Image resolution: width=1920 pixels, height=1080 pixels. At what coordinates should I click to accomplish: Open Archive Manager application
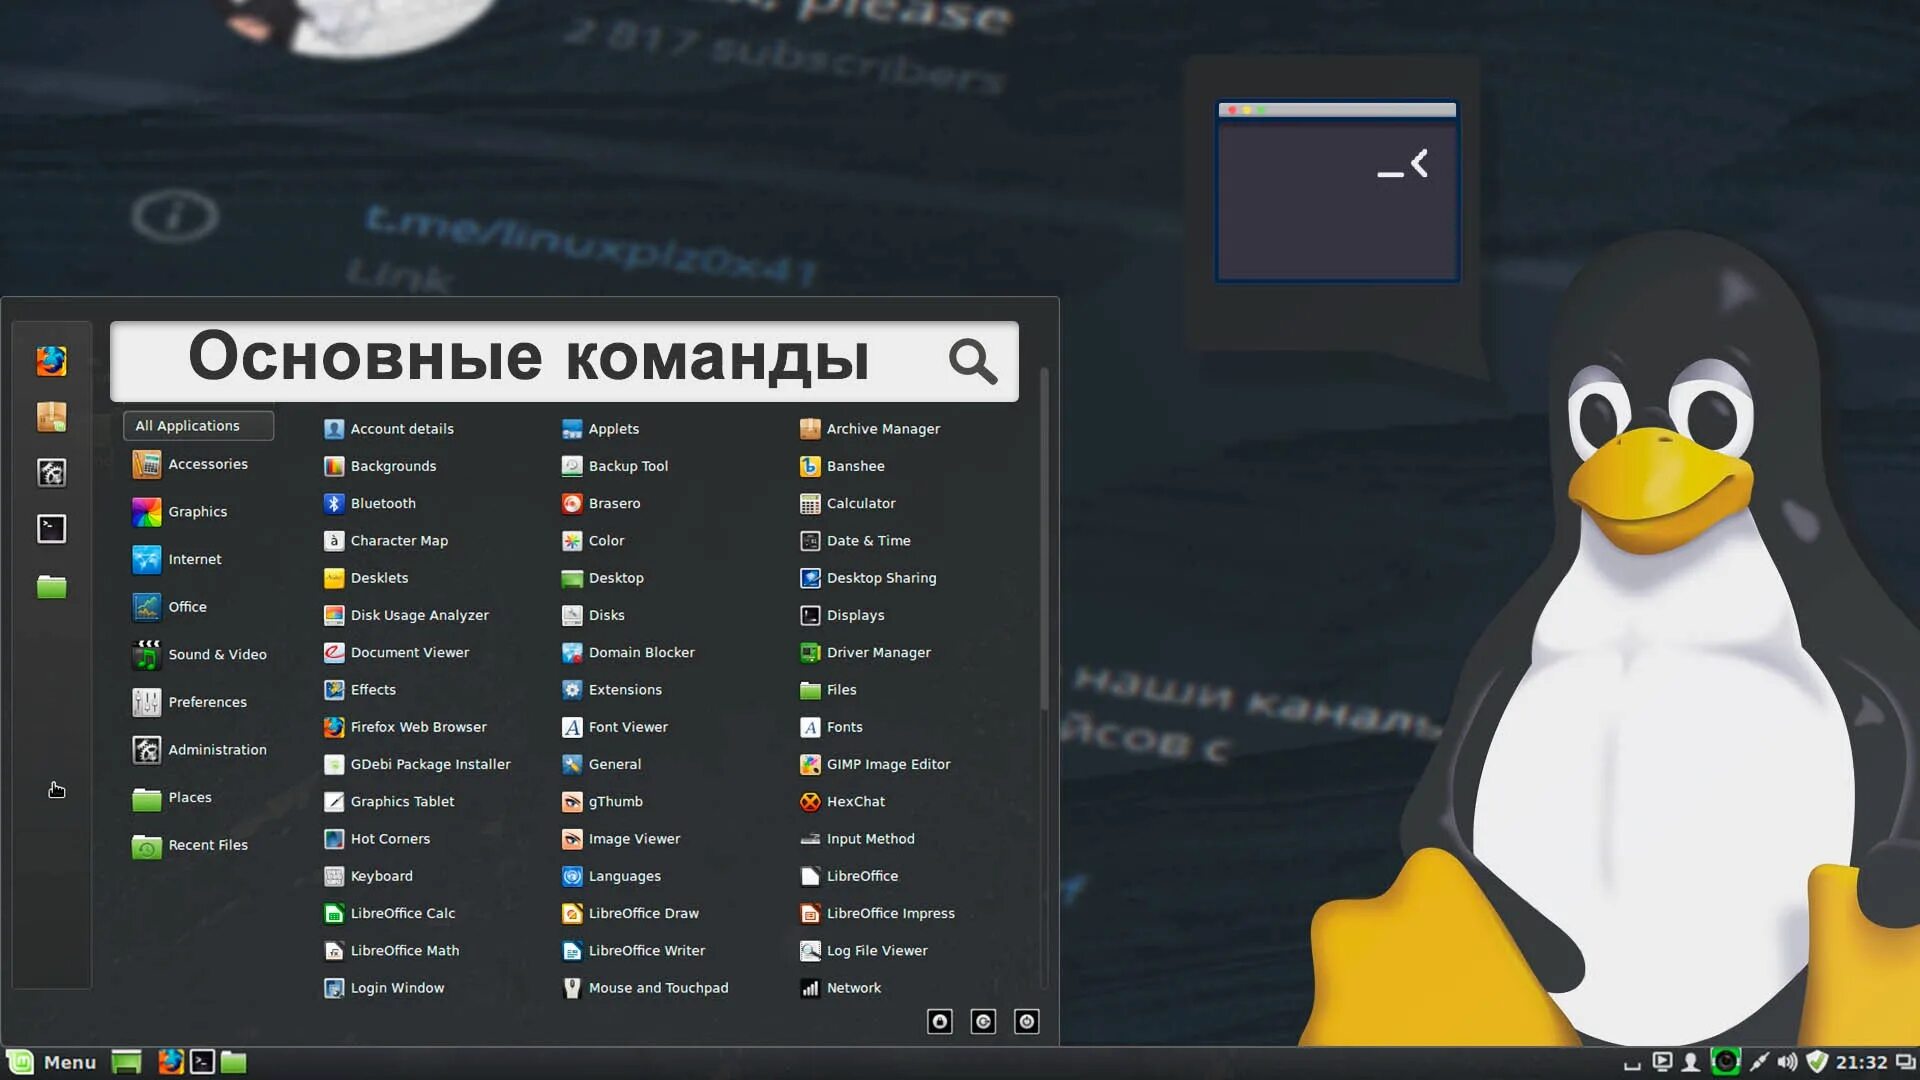(882, 427)
